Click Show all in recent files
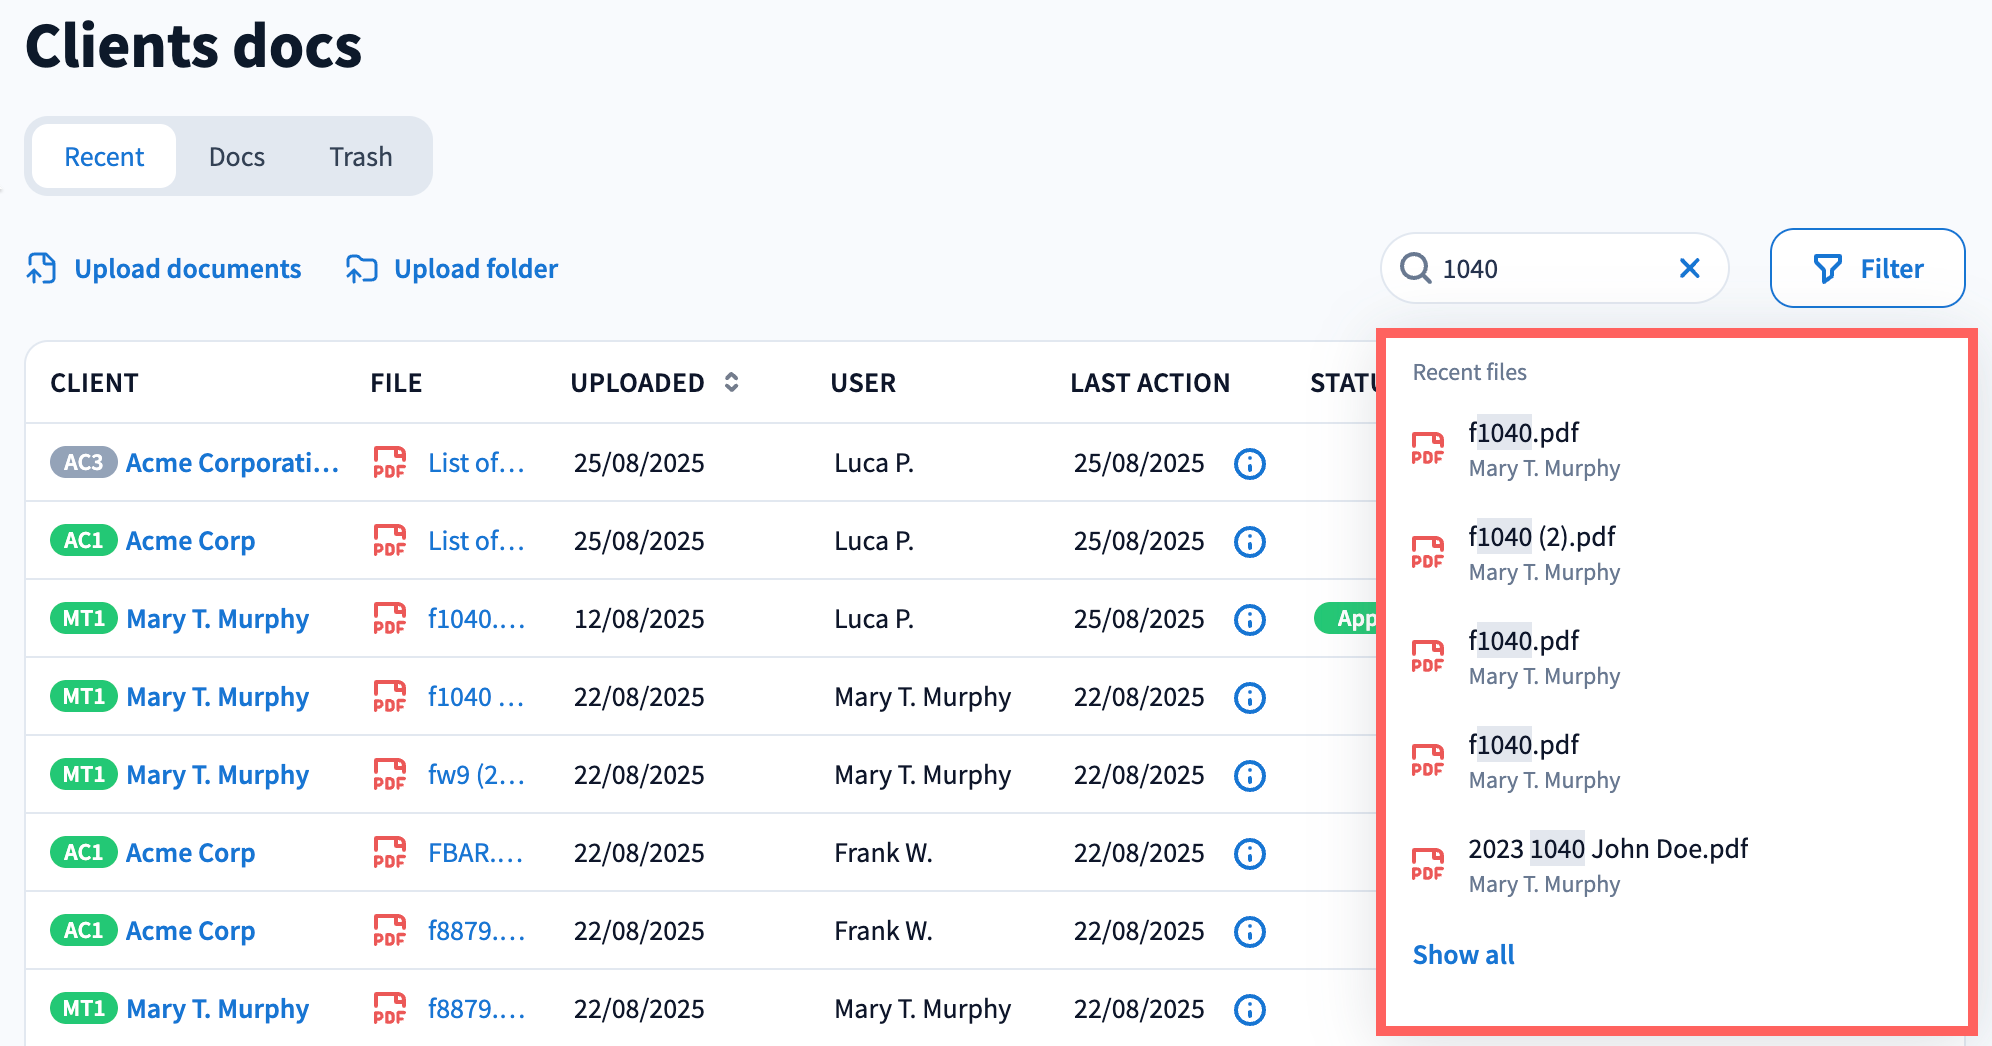The height and width of the screenshot is (1046, 1992). pyautogui.click(x=1463, y=955)
